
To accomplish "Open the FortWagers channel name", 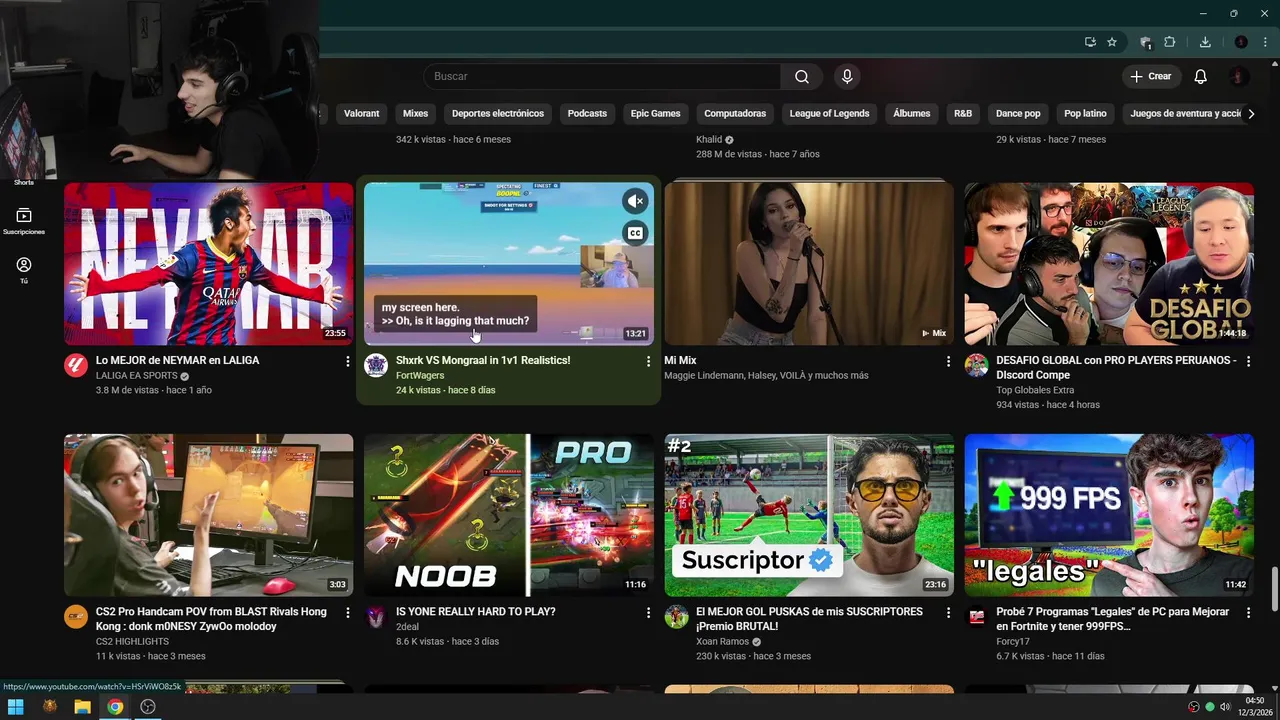I will click(x=420, y=376).
